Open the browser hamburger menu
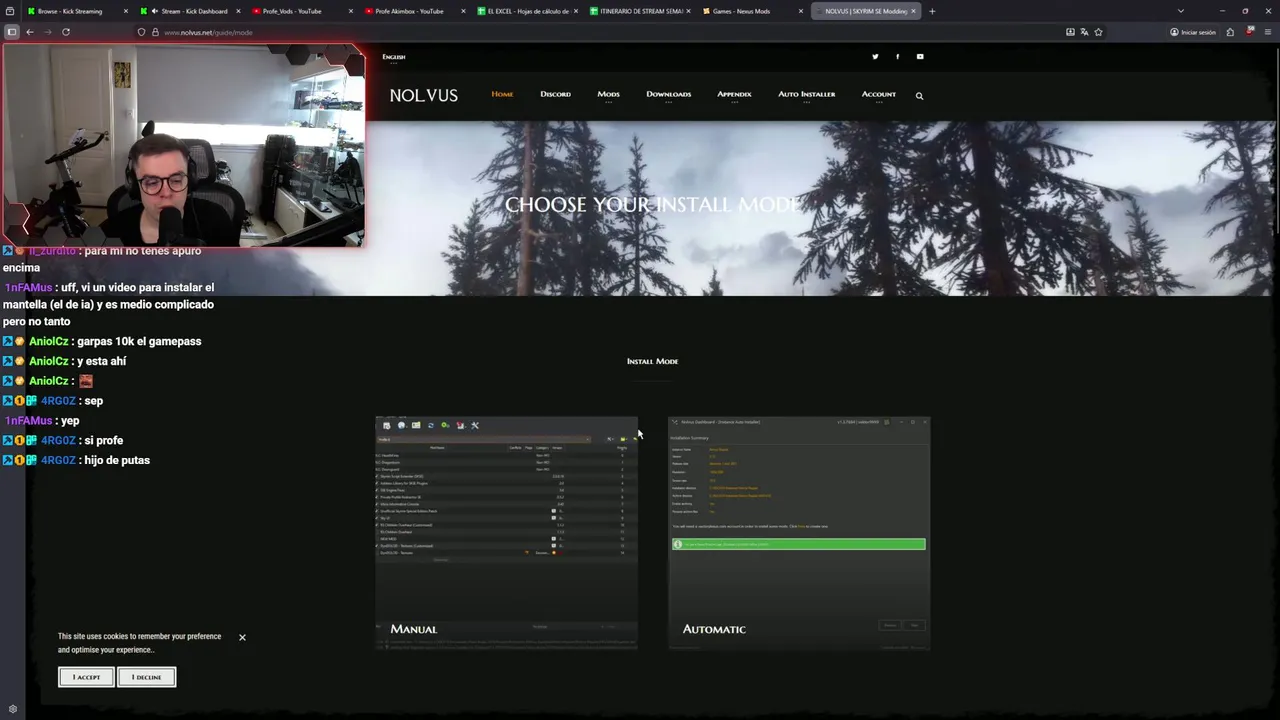This screenshot has width=1280, height=720. click(x=1268, y=32)
